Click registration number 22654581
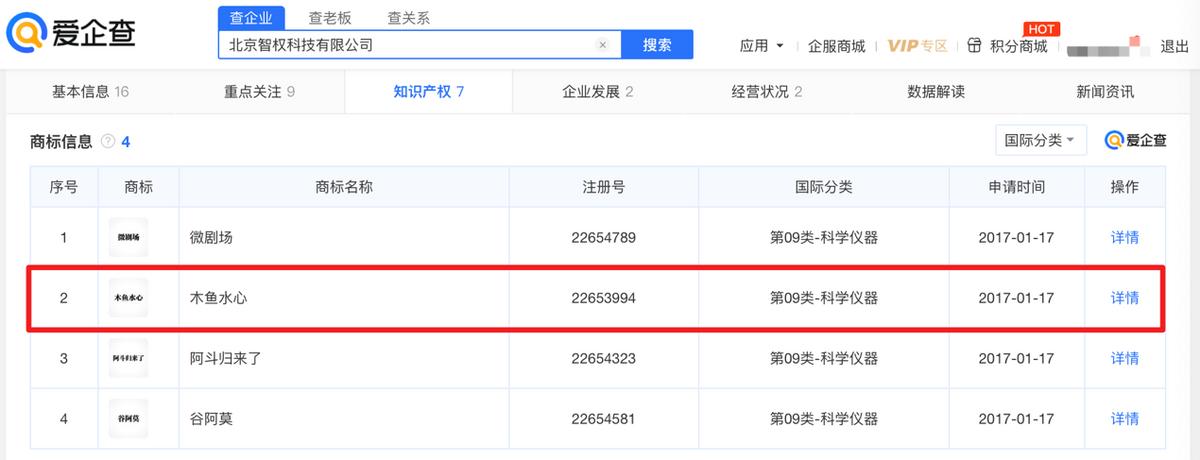 click(x=603, y=419)
